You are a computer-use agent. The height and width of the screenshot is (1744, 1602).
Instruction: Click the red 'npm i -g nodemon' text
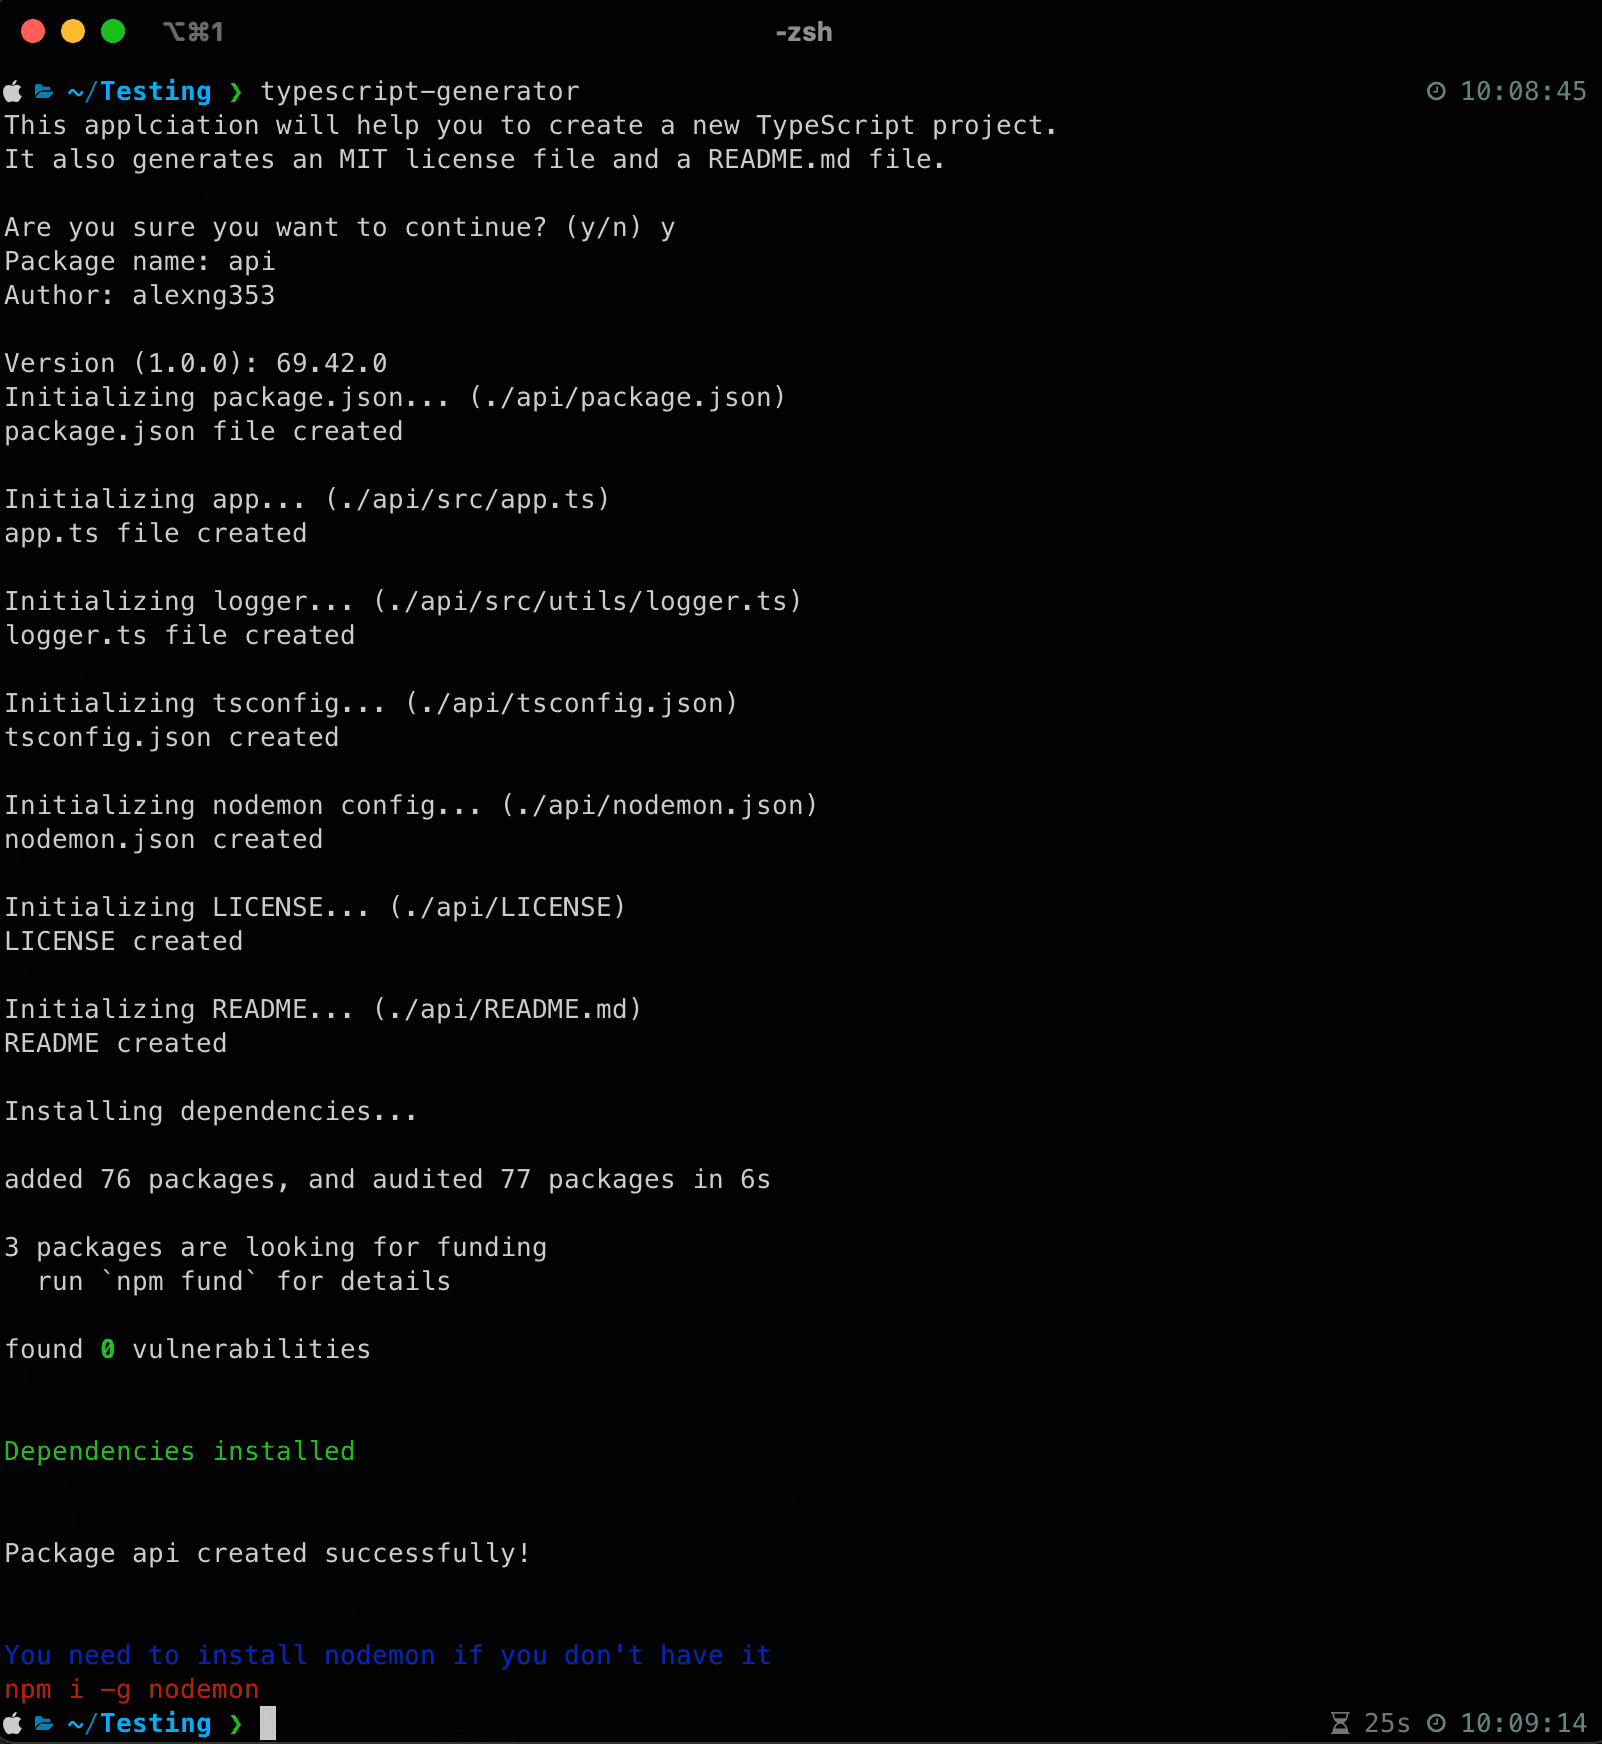[x=131, y=1690]
